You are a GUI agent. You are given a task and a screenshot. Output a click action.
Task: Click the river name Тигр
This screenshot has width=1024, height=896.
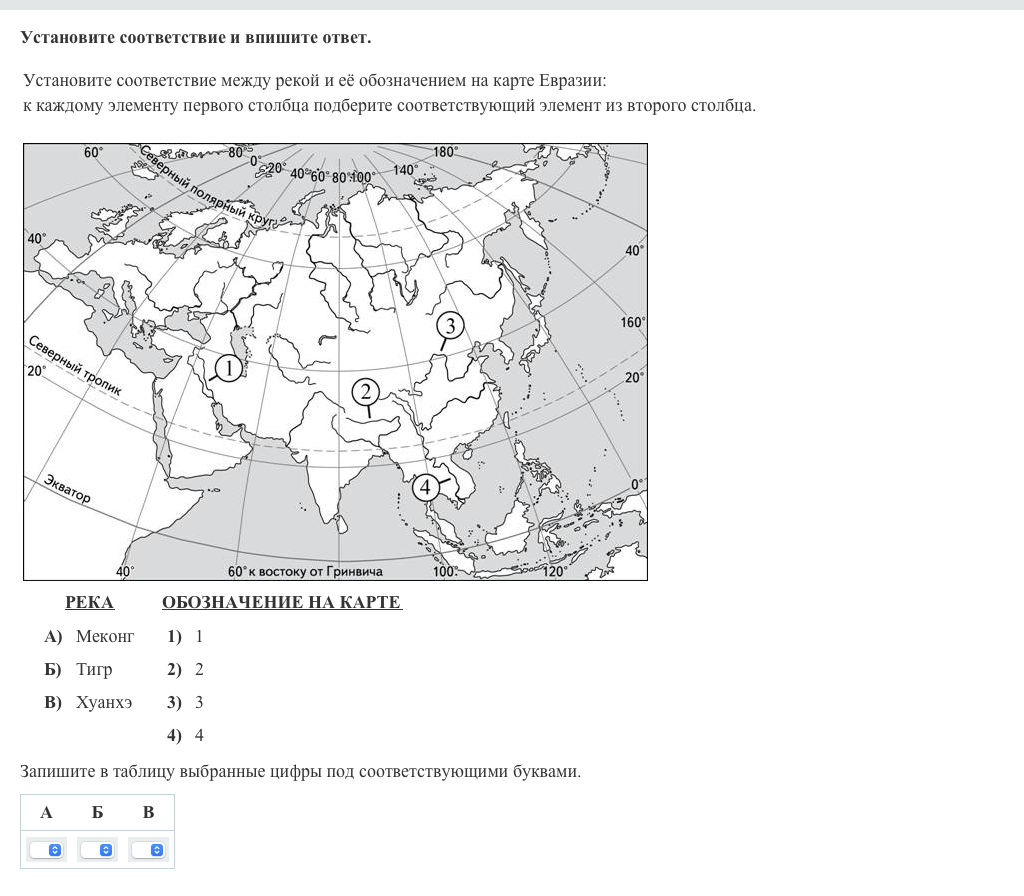[94, 669]
